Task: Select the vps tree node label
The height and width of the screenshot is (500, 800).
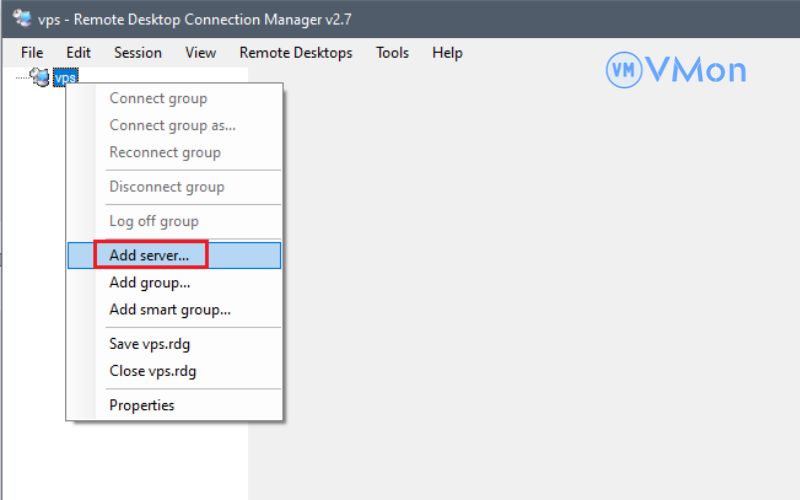Action: click(x=65, y=78)
